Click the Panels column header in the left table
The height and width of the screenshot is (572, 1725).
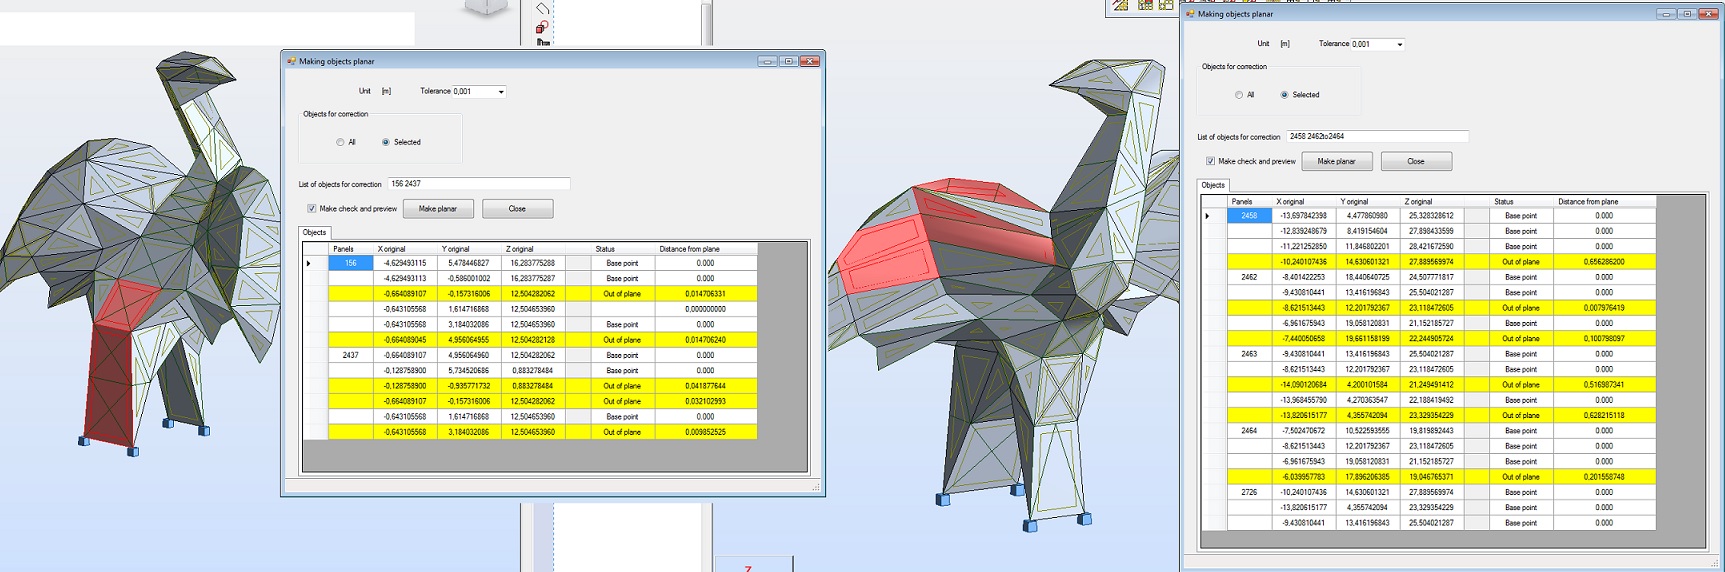coord(351,249)
